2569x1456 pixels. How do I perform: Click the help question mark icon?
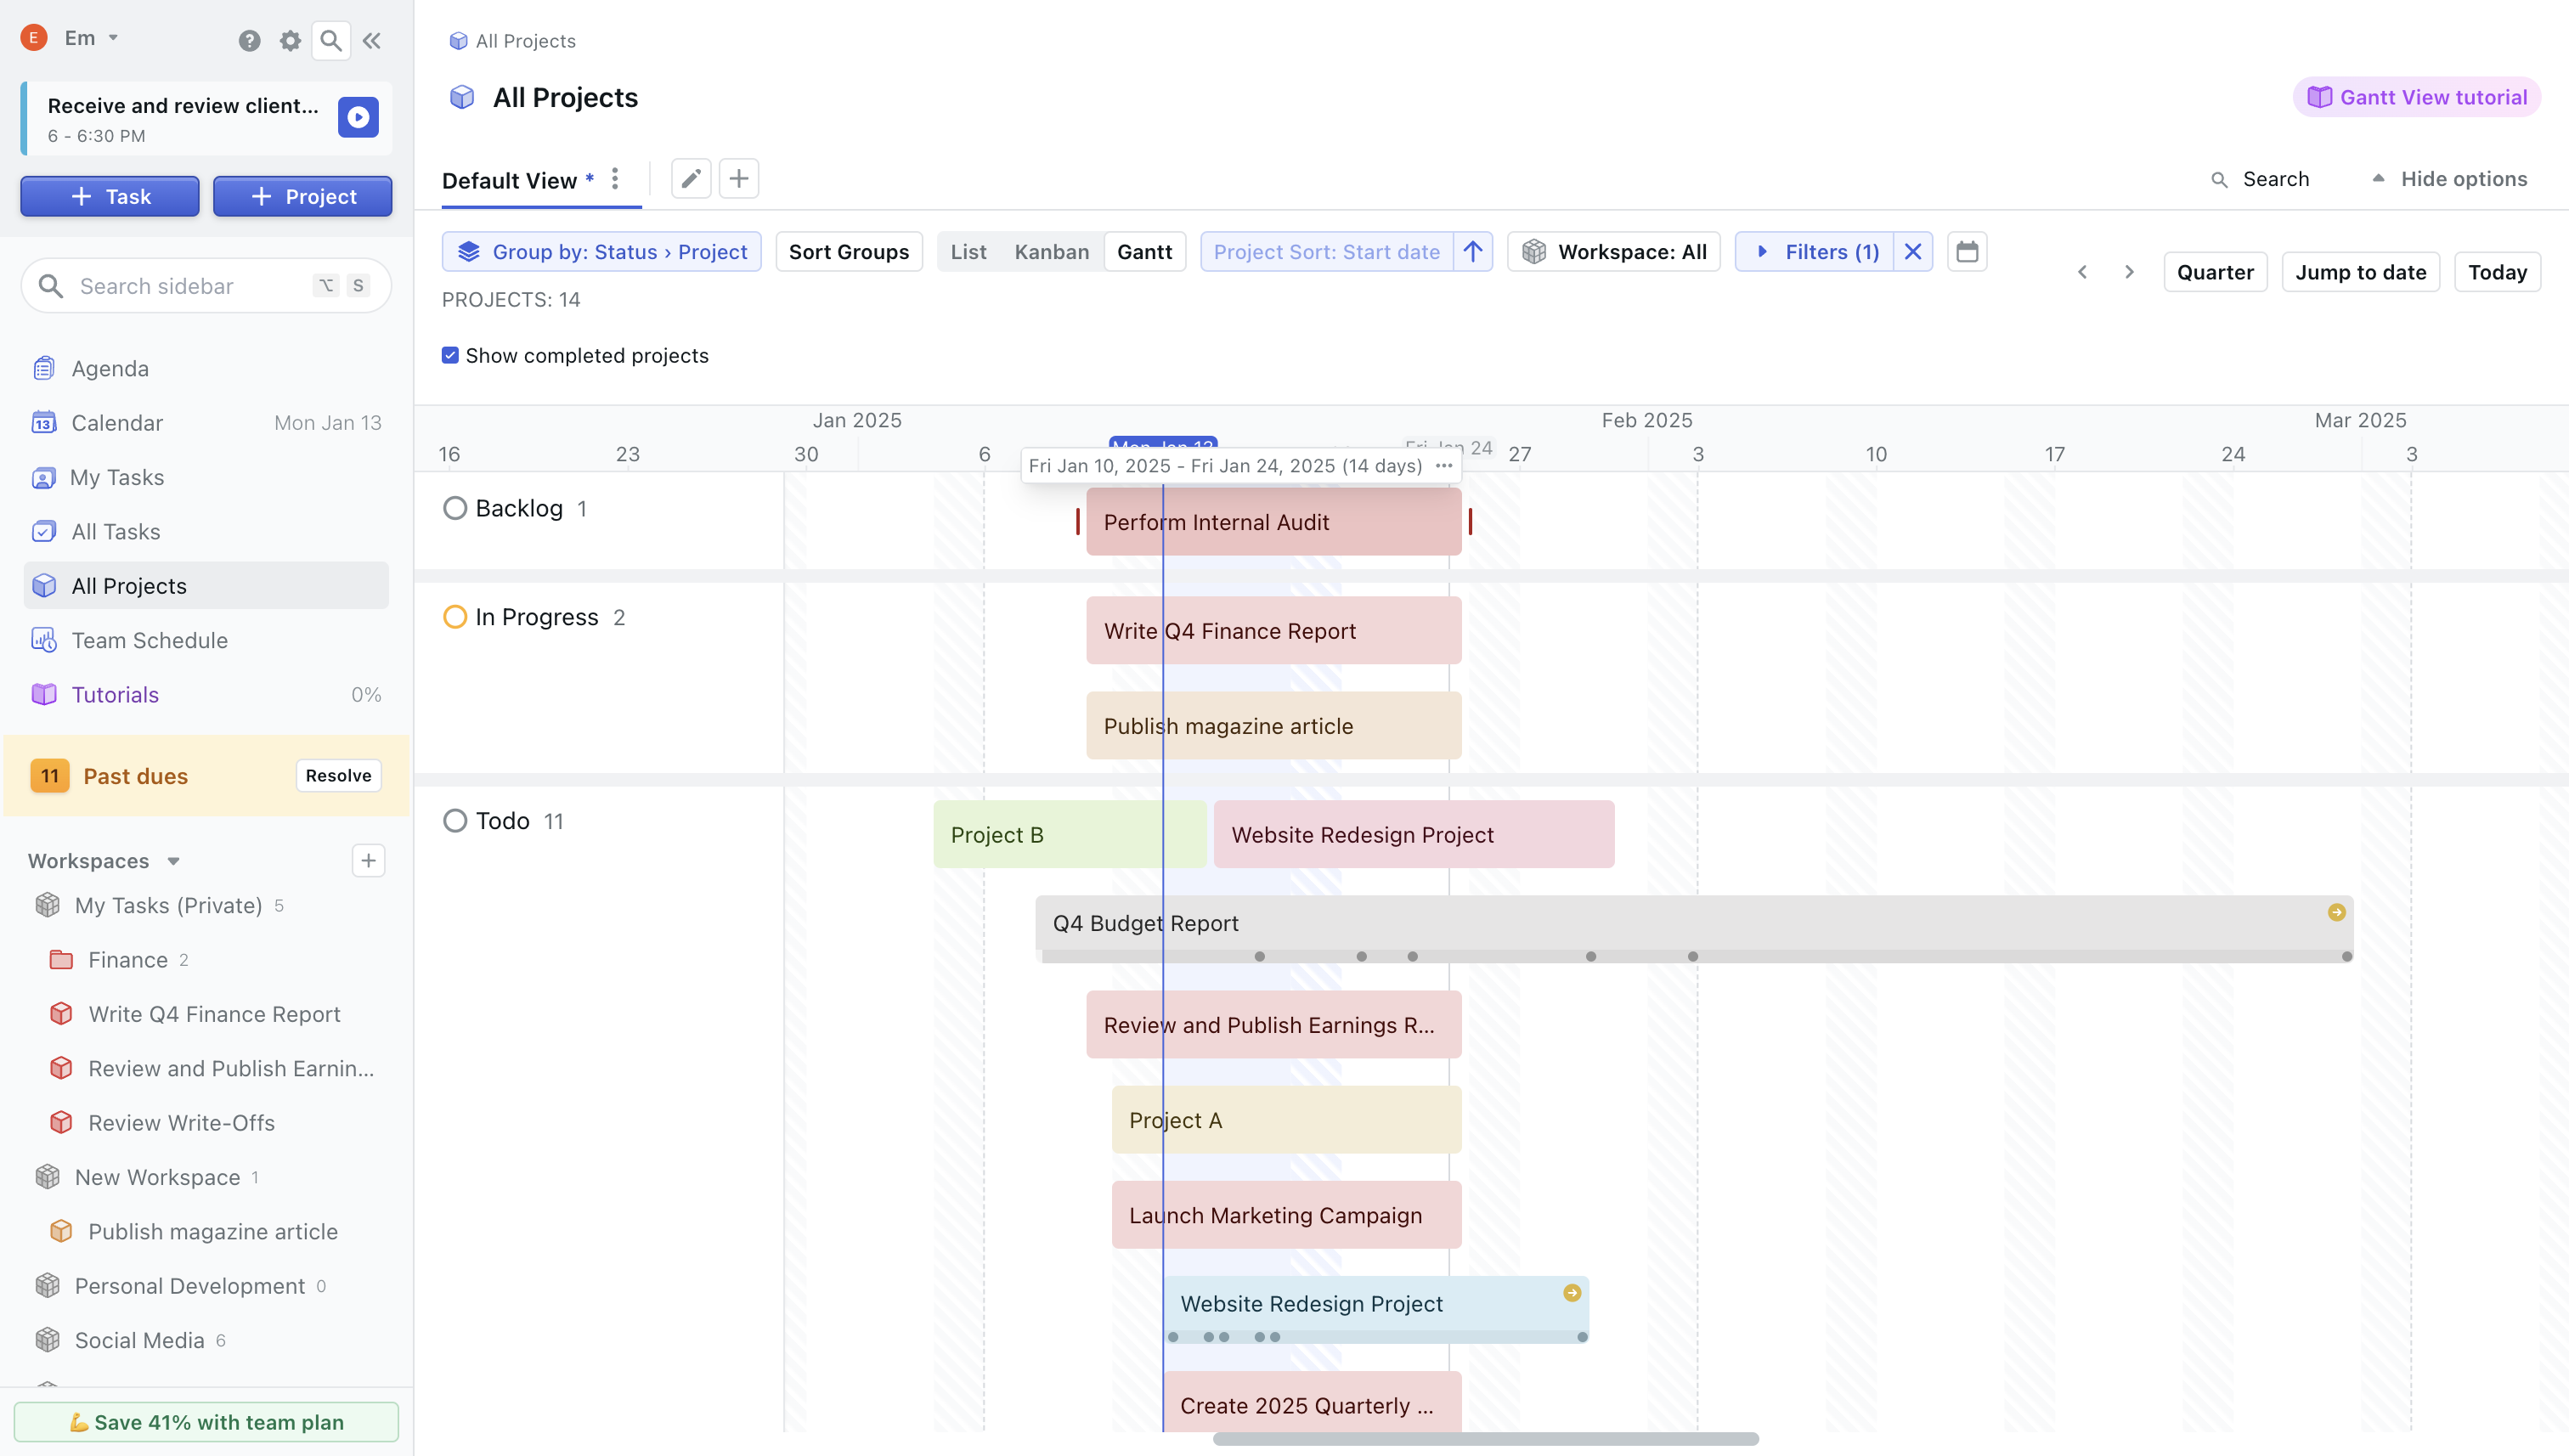(x=249, y=40)
